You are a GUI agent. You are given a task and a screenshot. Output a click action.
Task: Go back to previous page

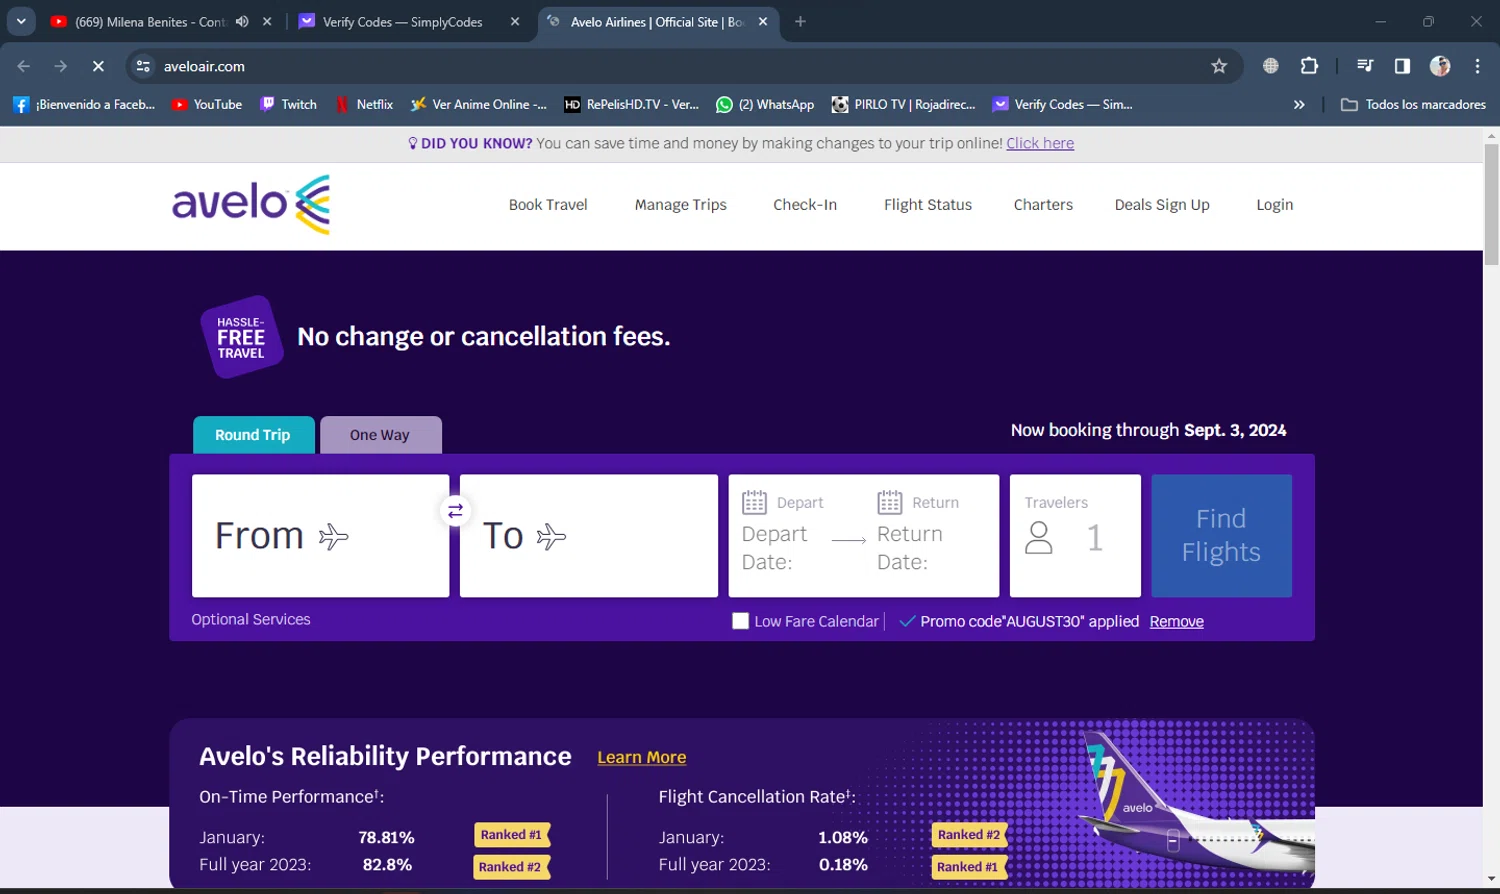(24, 66)
